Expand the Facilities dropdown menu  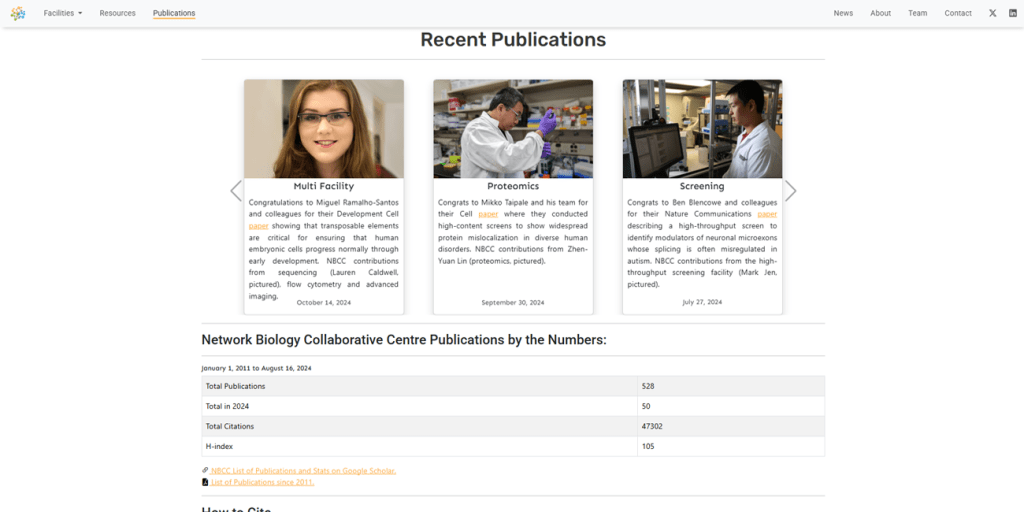(63, 13)
